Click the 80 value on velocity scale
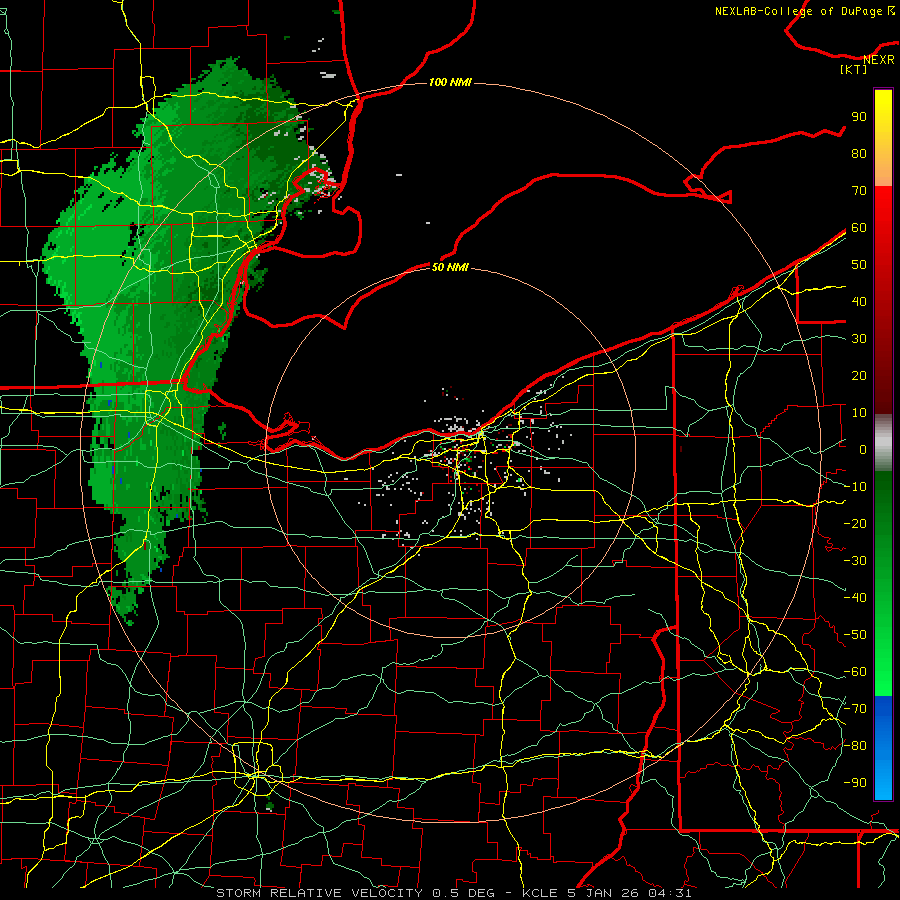 [859, 153]
